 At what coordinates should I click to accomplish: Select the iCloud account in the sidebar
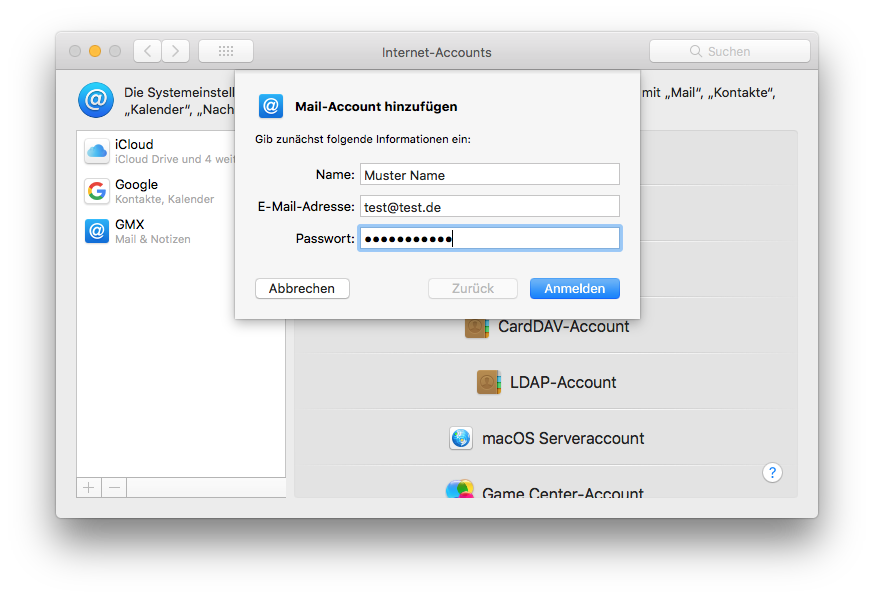tap(133, 150)
